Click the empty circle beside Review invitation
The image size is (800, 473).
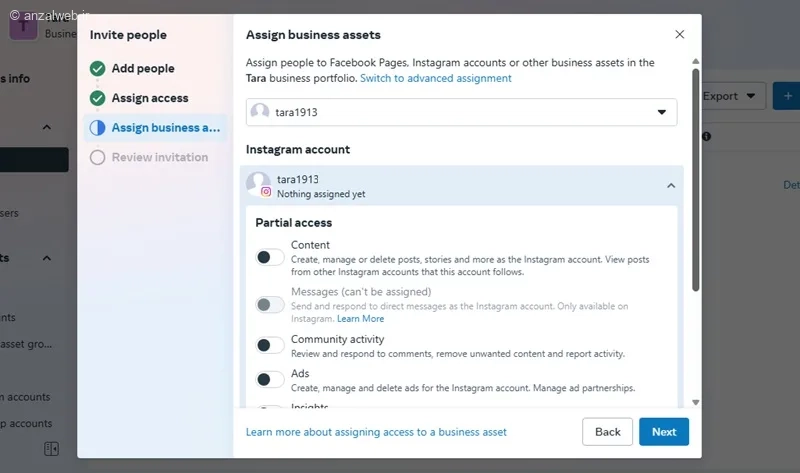pyautogui.click(x=97, y=157)
